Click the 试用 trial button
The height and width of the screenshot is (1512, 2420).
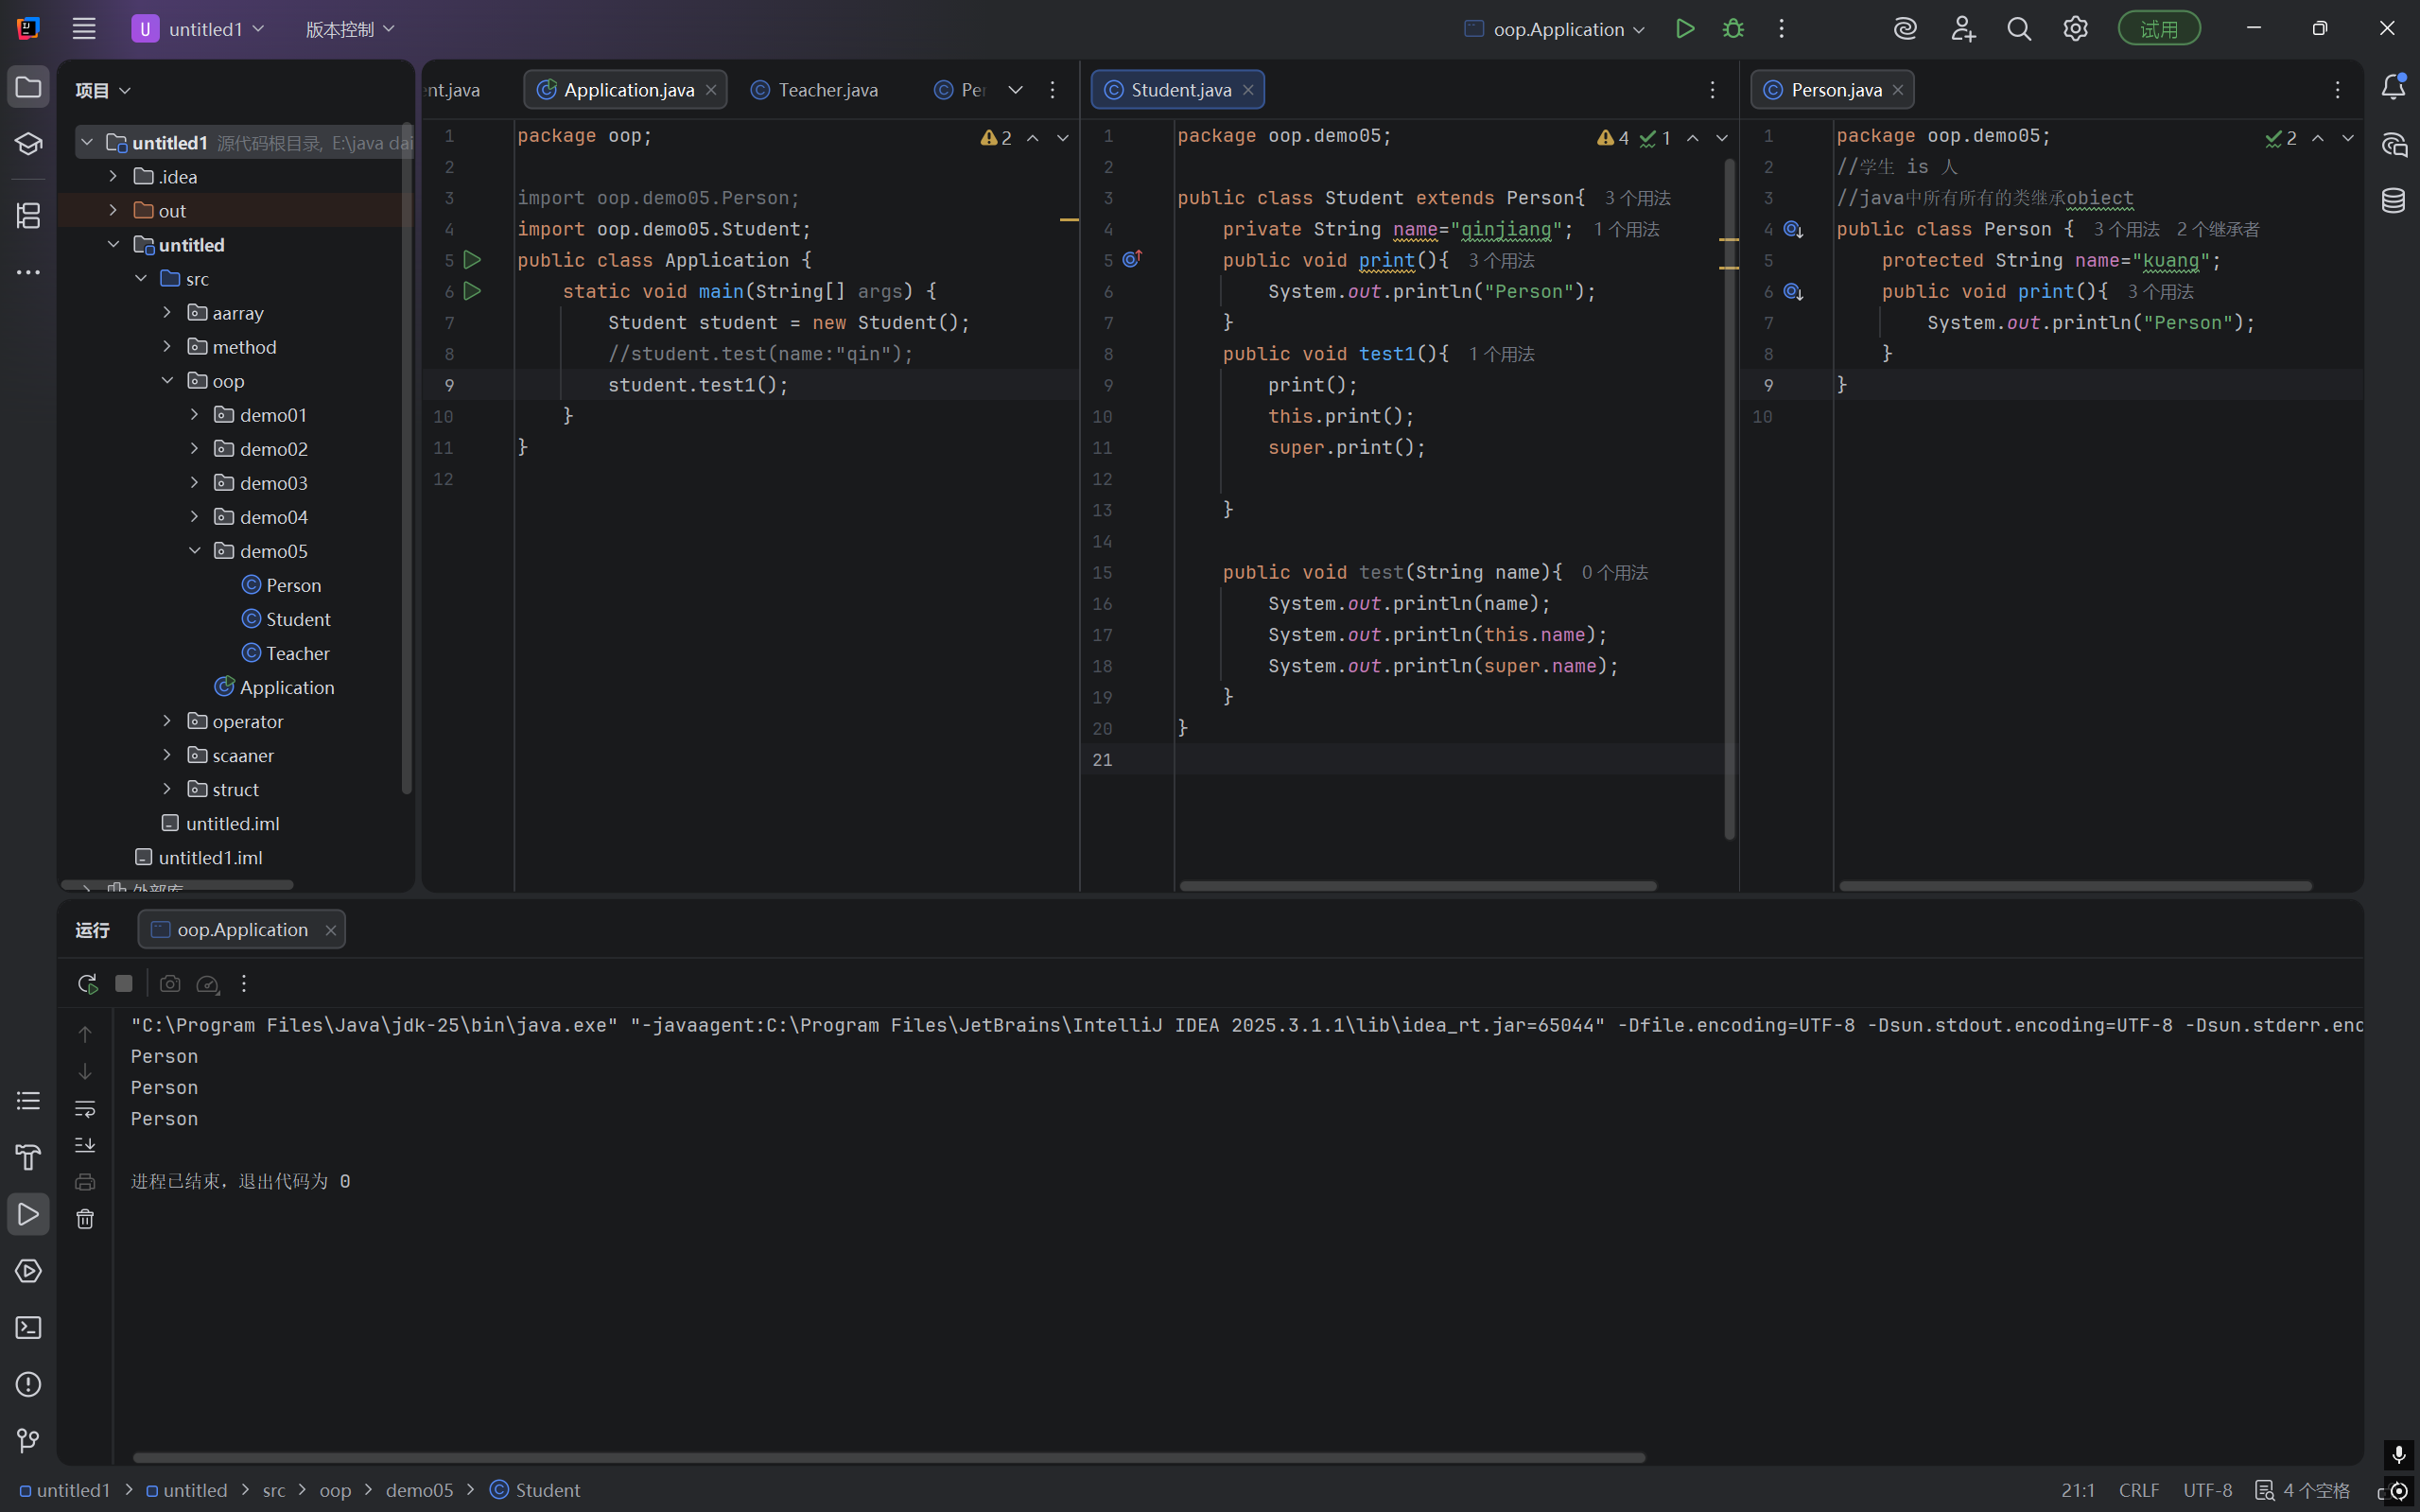click(x=2158, y=29)
